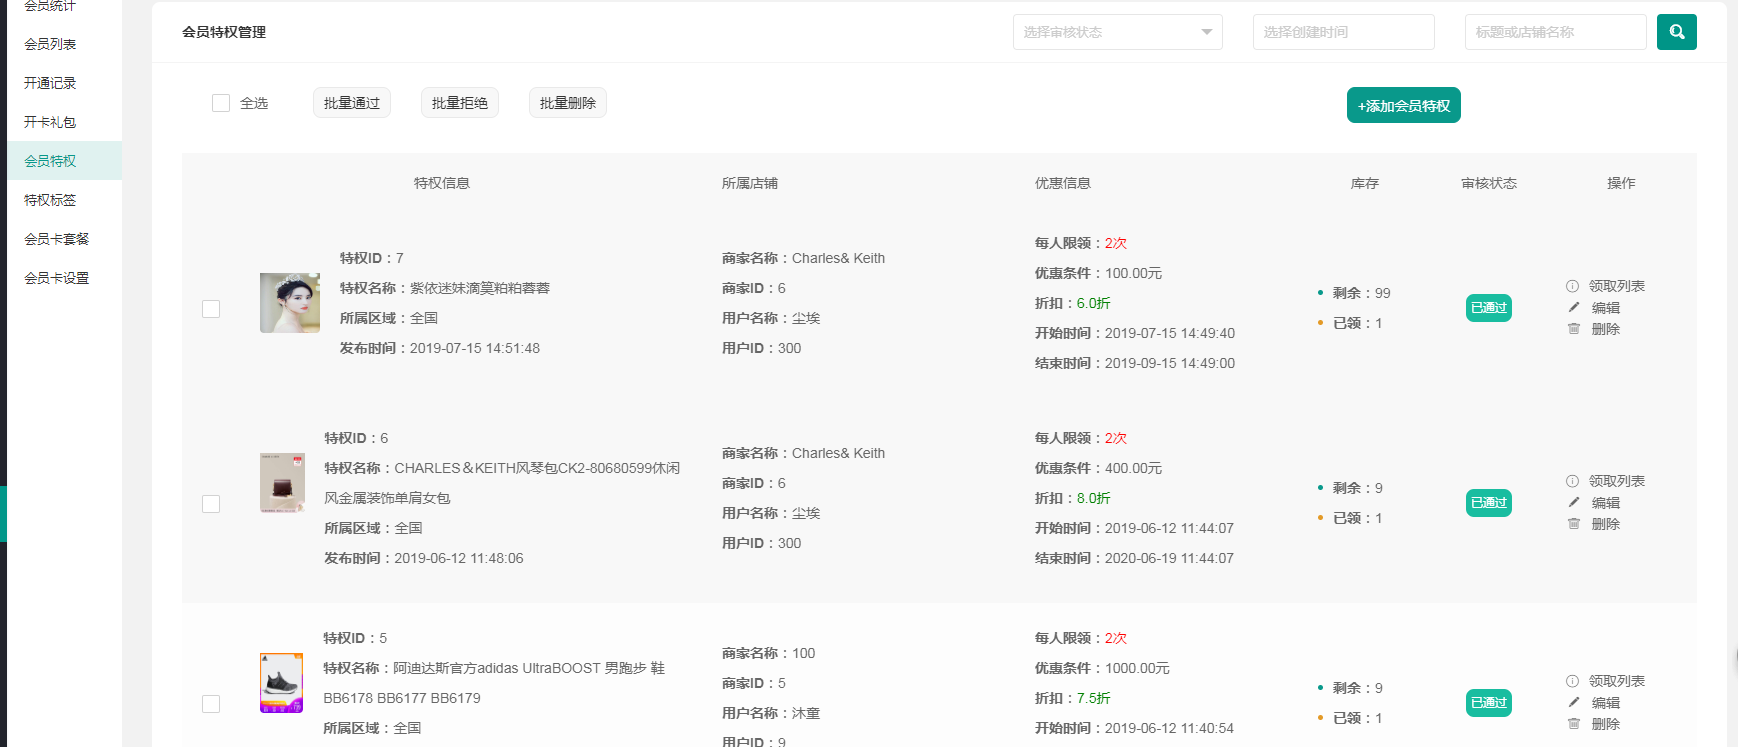Click pencil edit icon for privilege ID 7
This screenshot has height=747, width=1738.
pyautogui.click(x=1574, y=308)
